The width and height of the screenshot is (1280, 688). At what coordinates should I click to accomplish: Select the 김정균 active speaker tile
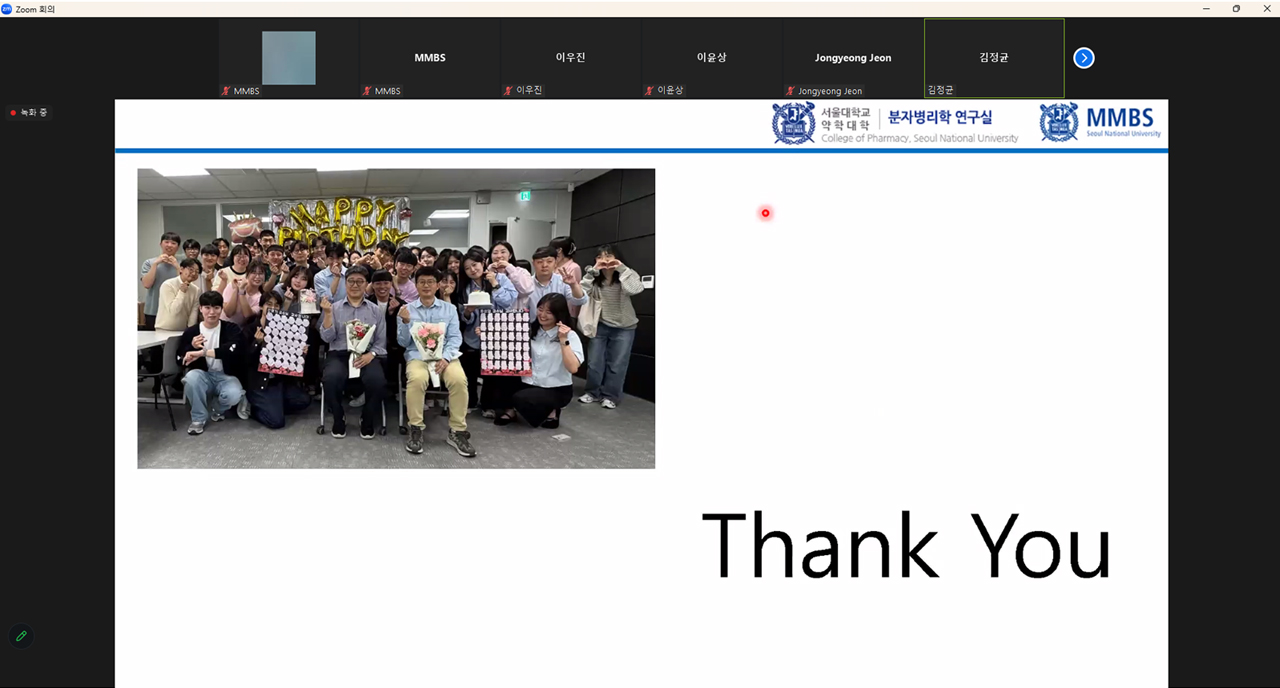coord(993,58)
